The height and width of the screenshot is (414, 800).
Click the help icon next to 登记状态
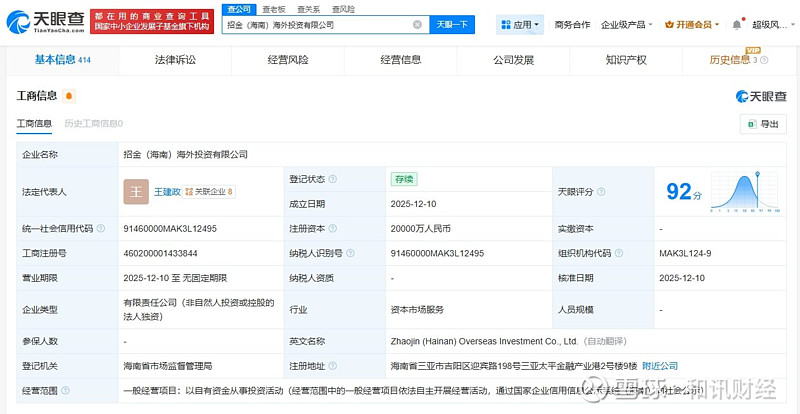tap(333, 179)
